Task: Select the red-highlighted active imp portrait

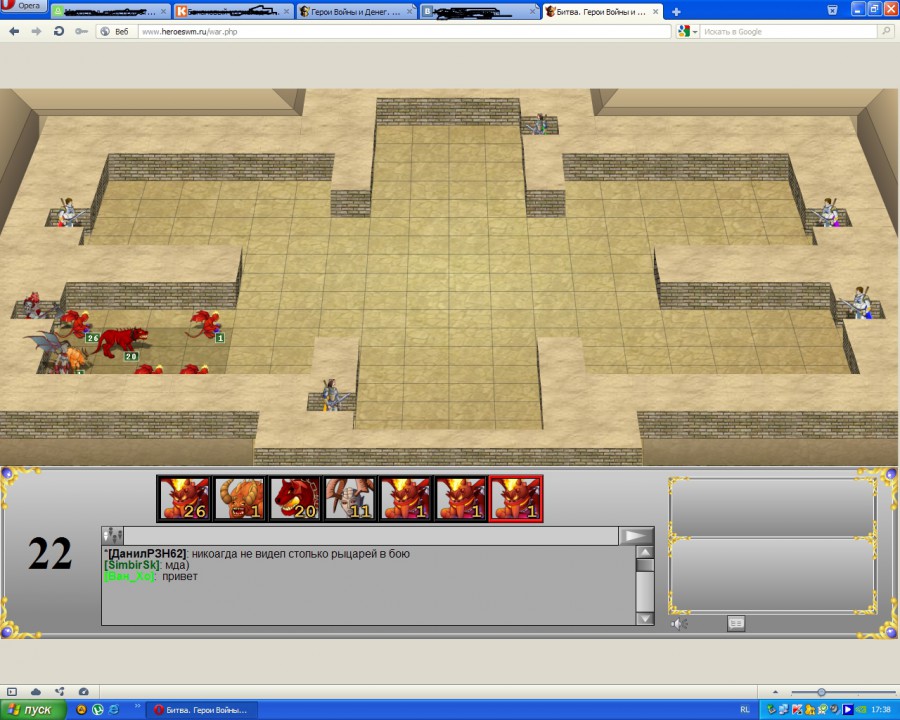Action: (515, 498)
